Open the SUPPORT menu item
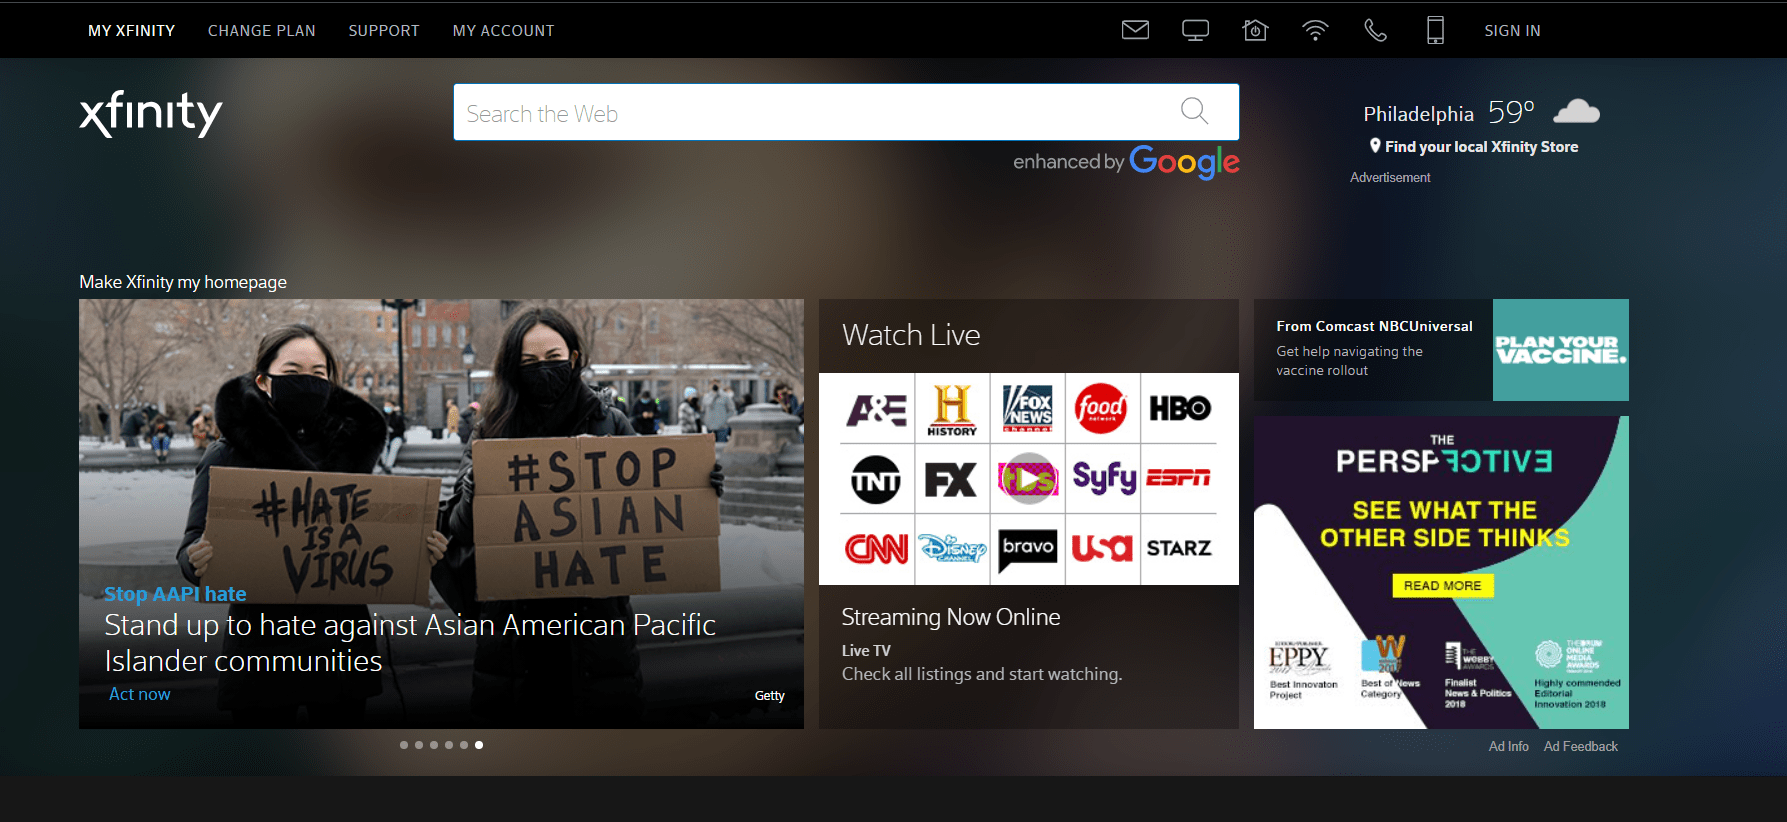 tap(384, 31)
